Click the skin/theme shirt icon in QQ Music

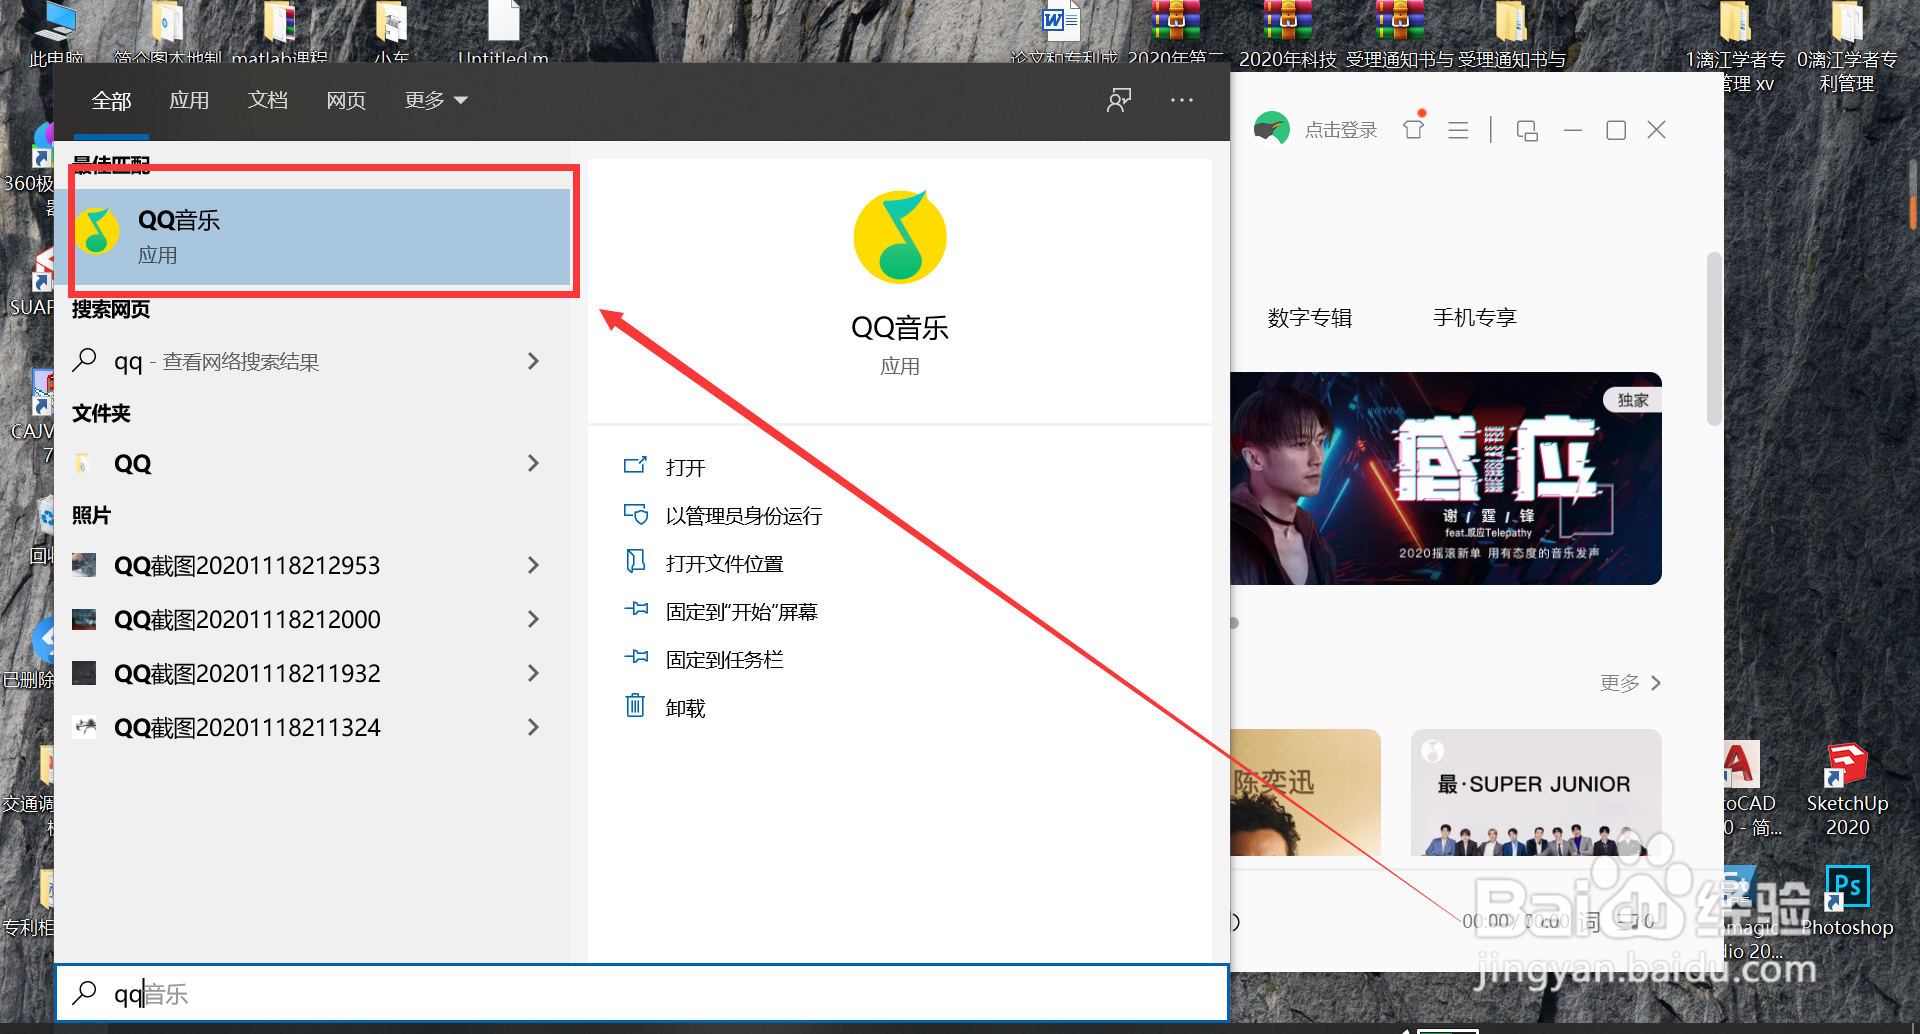coord(1413,129)
